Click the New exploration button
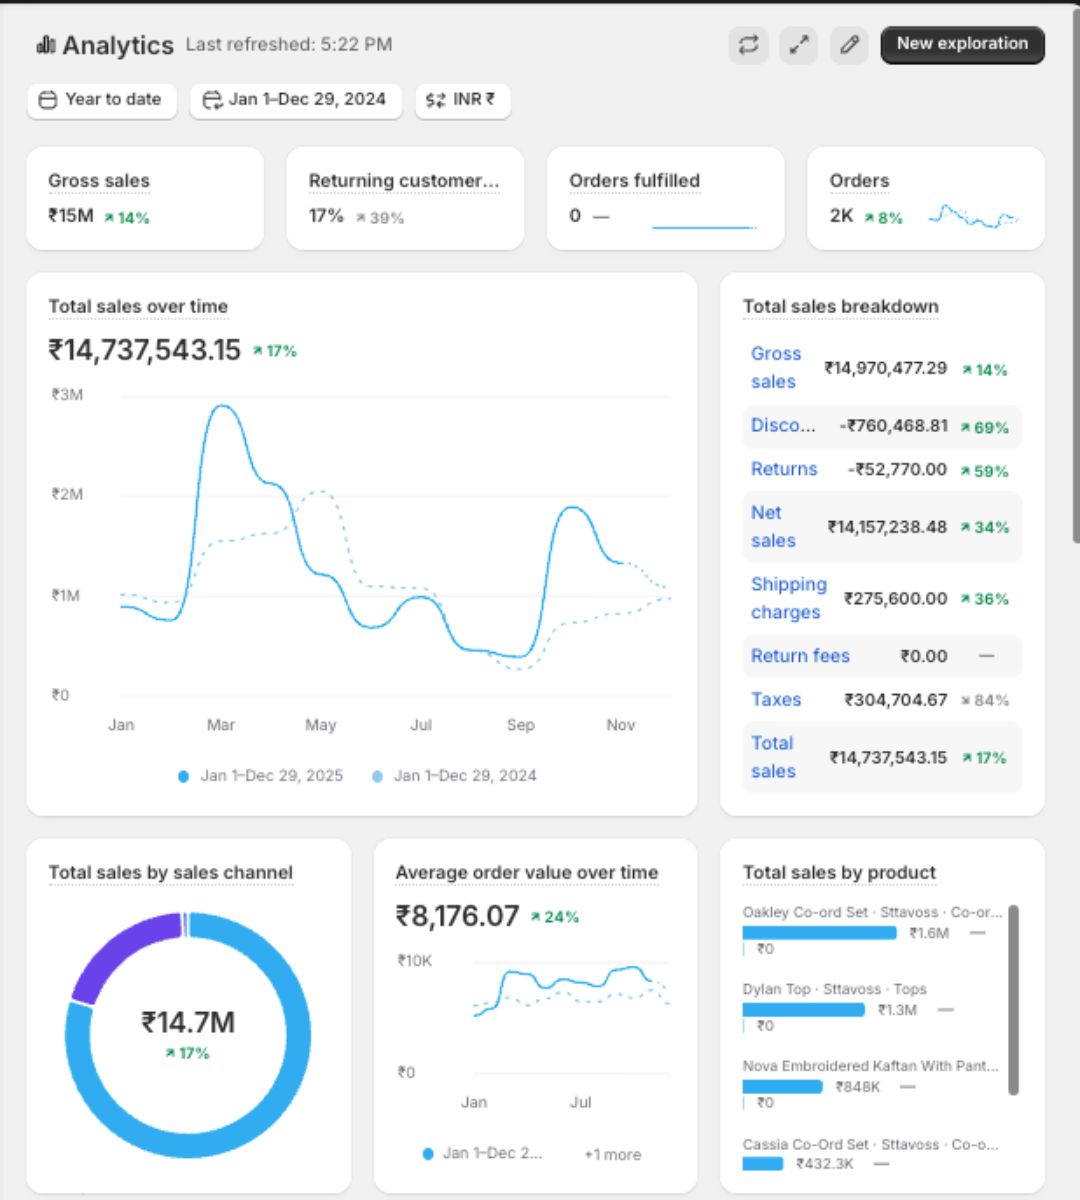 (x=962, y=45)
